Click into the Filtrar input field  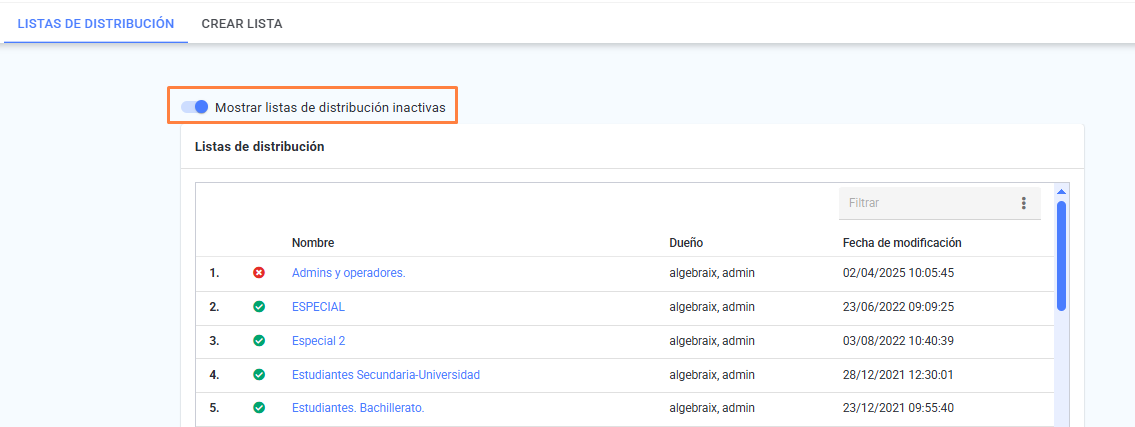coord(929,203)
